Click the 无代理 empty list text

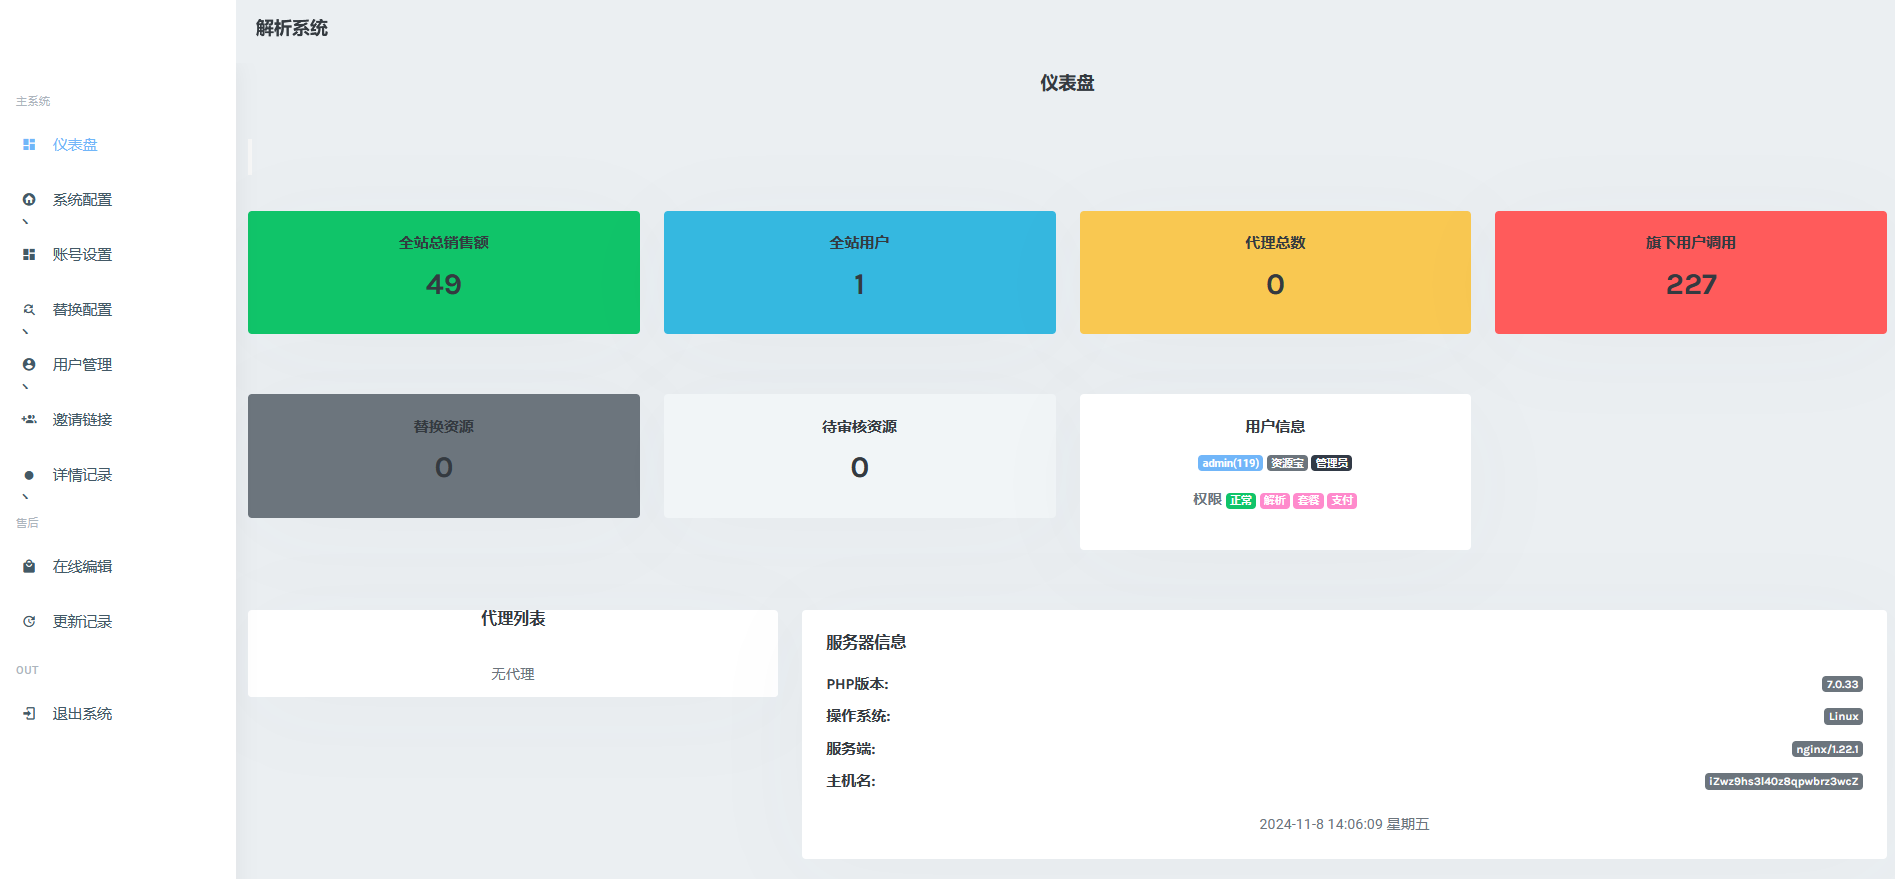pyautogui.click(x=513, y=674)
